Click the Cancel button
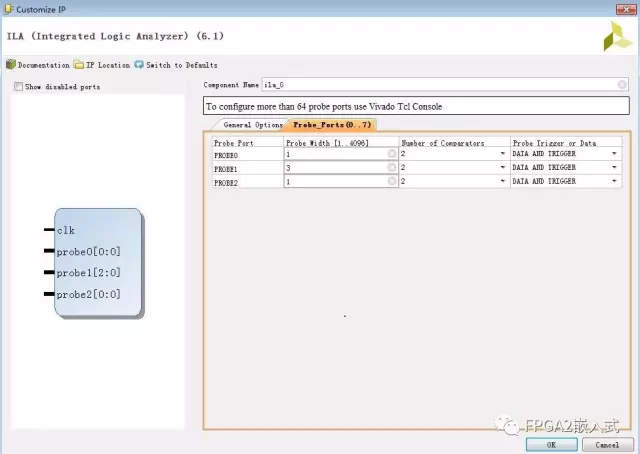 click(607, 445)
